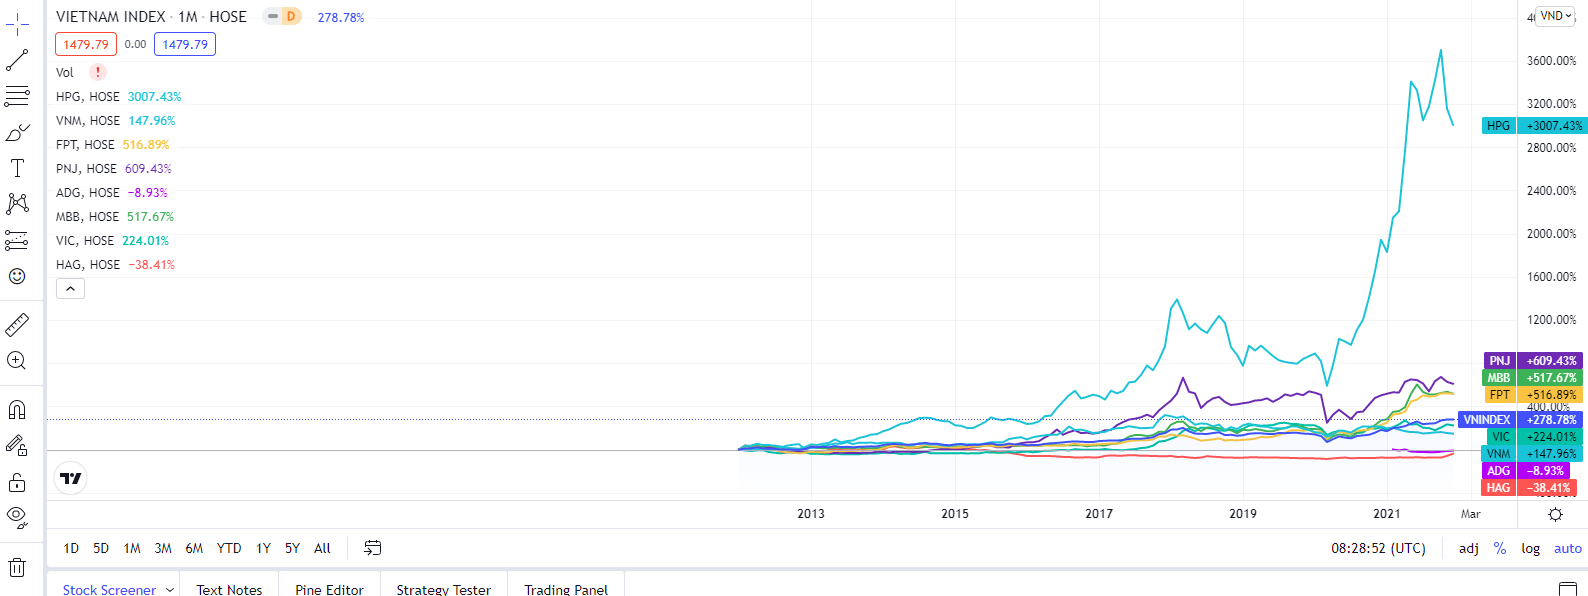Select the MBB, HOSE legend entry

pyautogui.click(x=88, y=217)
